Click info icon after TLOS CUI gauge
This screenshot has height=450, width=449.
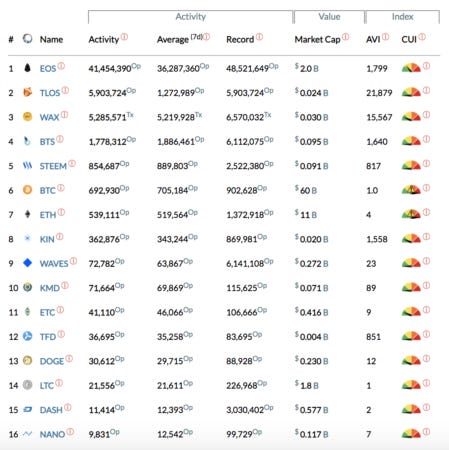tap(426, 90)
